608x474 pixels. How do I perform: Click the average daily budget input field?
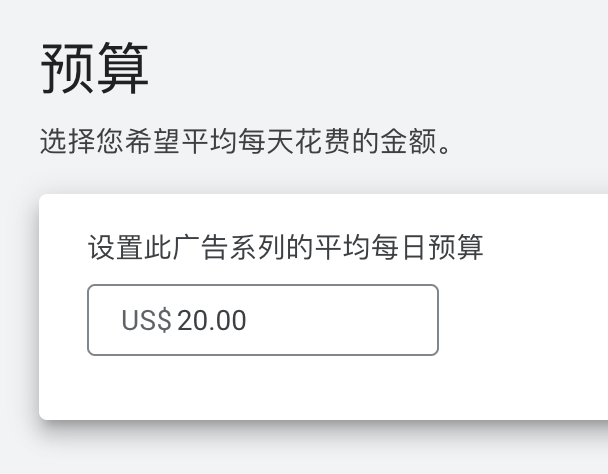262,320
